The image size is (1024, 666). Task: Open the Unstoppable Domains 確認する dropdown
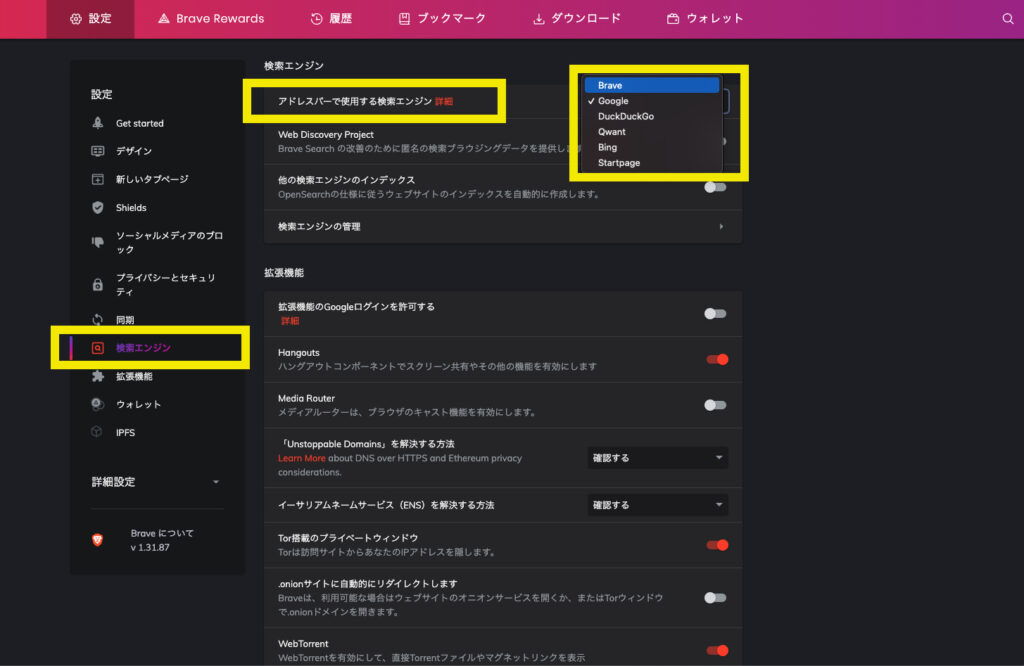(658, 458)
